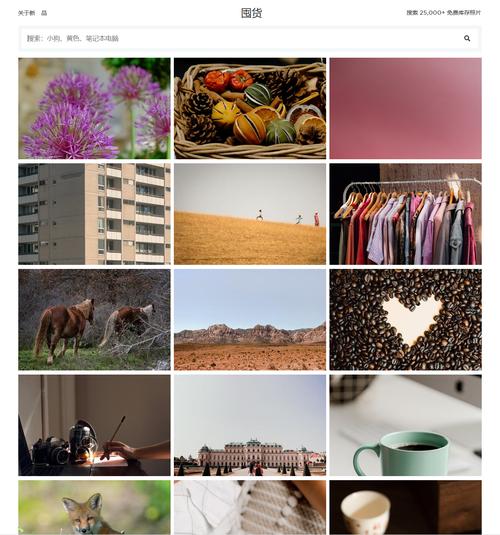Viewport: 500px width, 535px height.
Task: Open the coffee beans heart photo
Action: pyautogui.click(x=405, y=320)
